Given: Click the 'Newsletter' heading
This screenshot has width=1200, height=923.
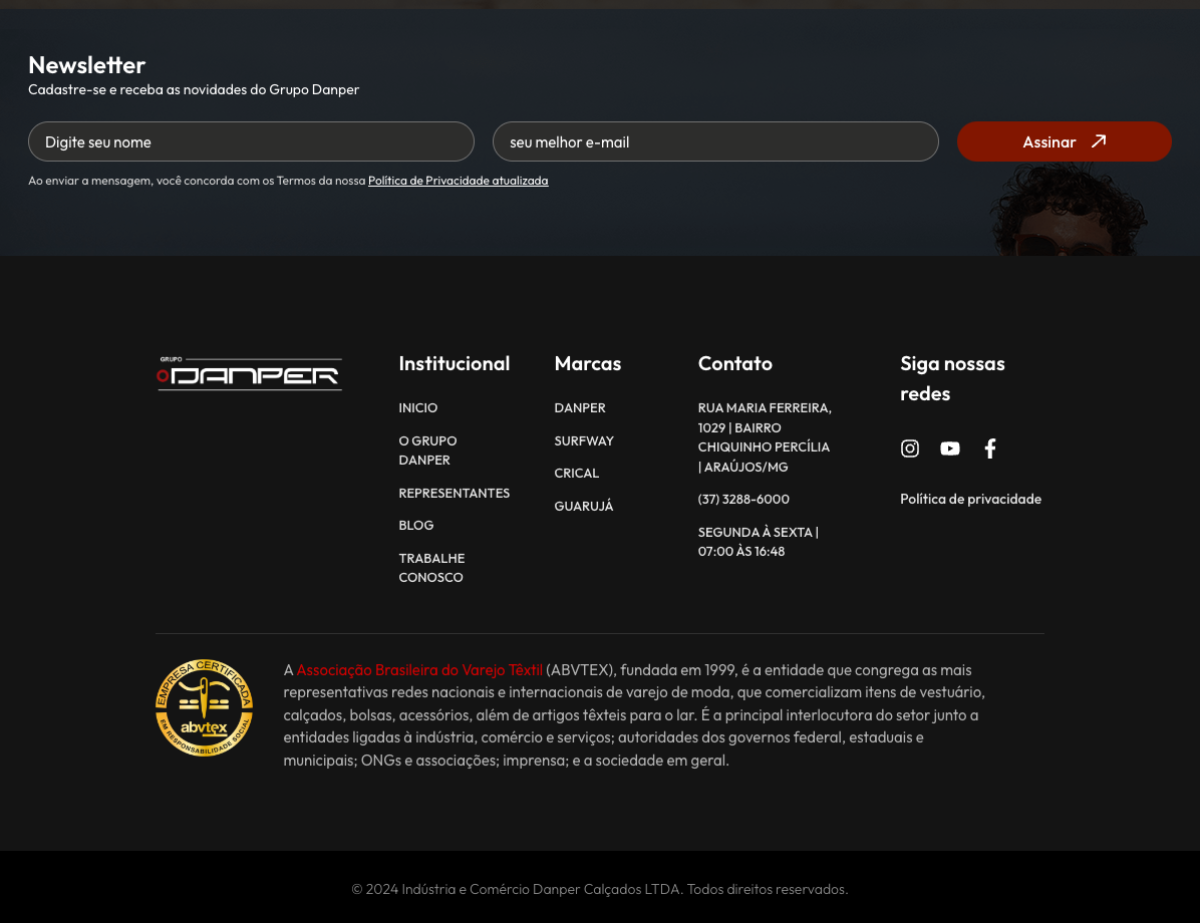Looking at the screenshot, I should coord(87,65).
